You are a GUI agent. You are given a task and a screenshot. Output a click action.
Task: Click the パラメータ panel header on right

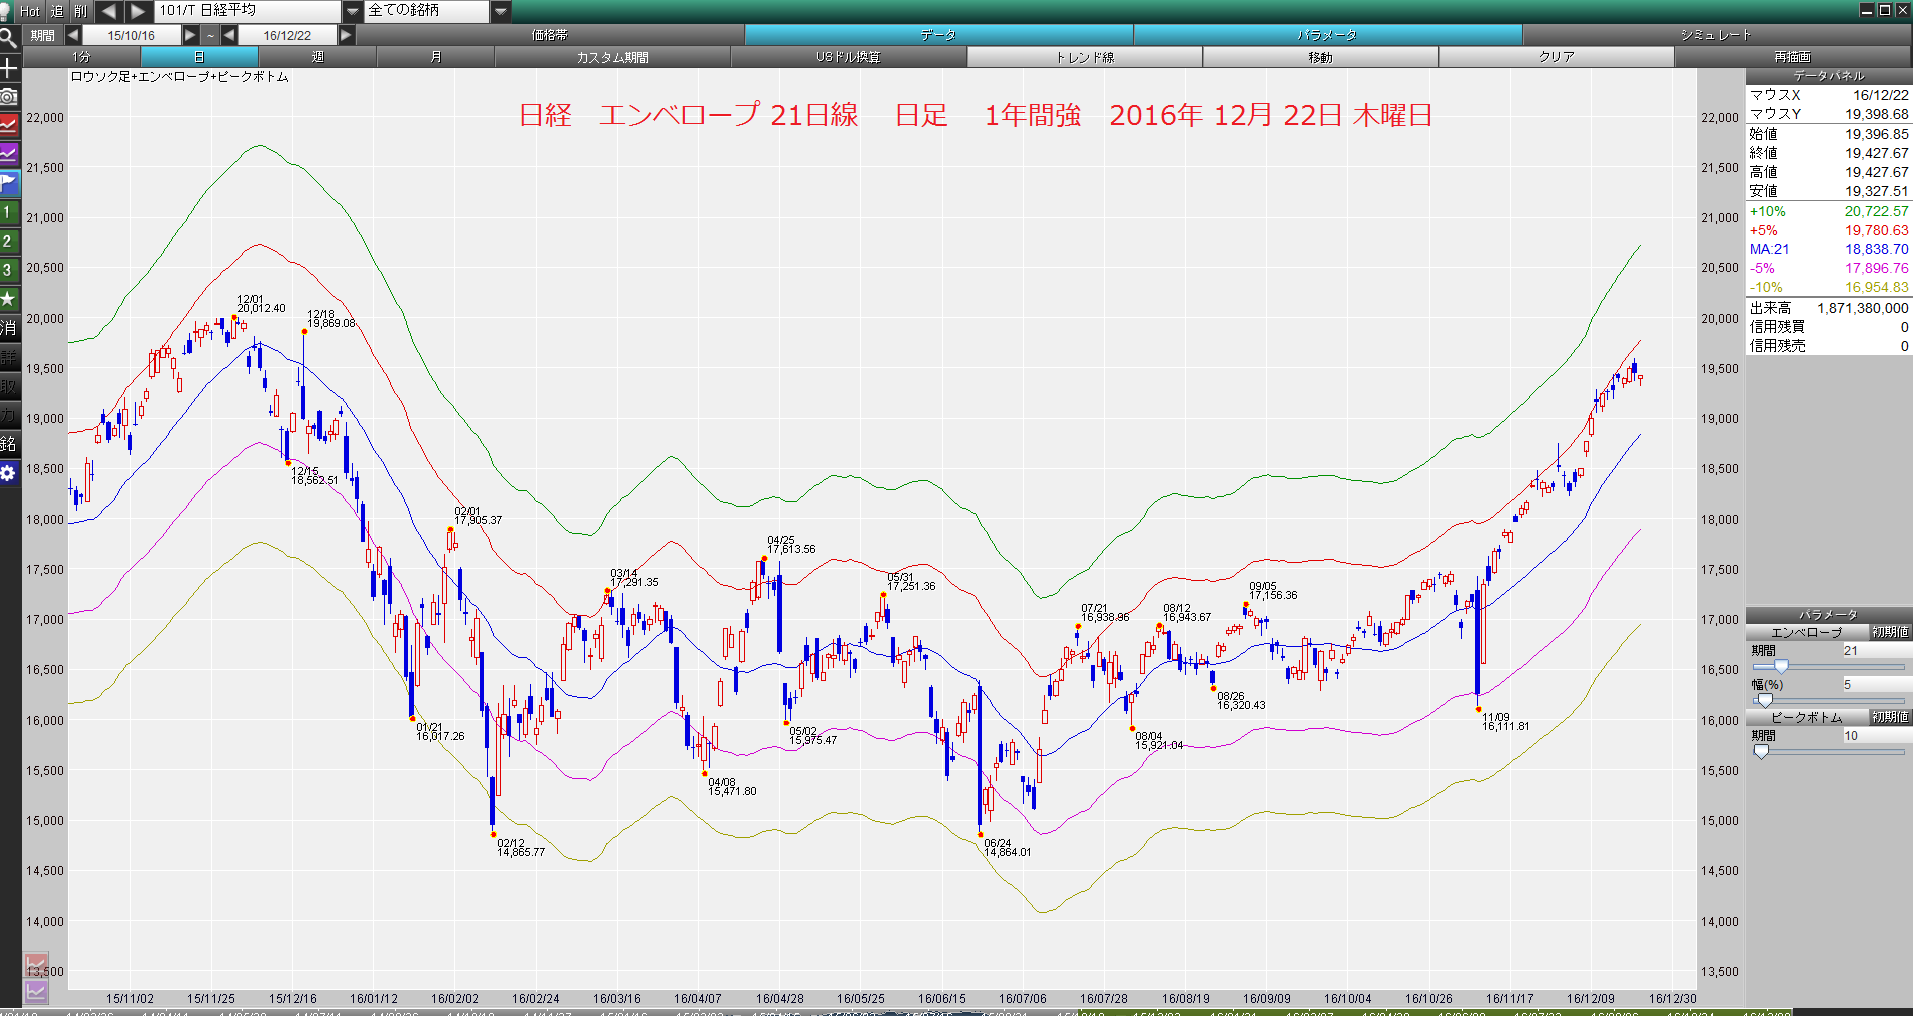coord(1829,615)
